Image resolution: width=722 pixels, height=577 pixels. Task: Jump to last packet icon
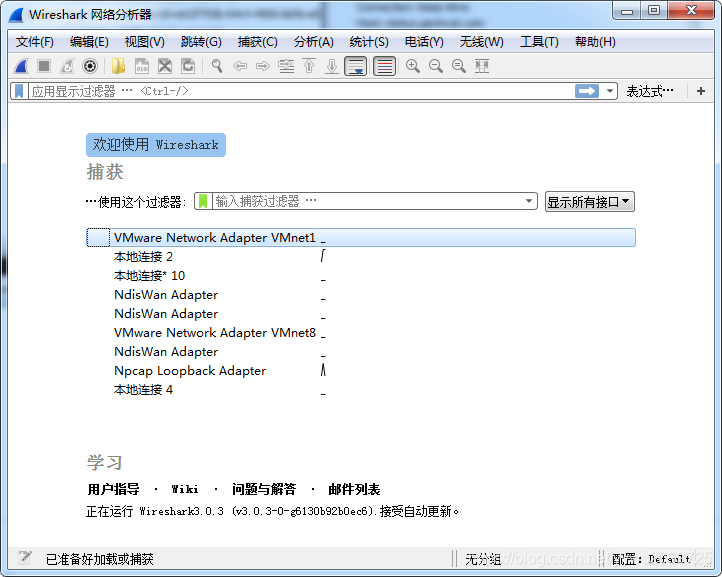click(x=332, y=66)
